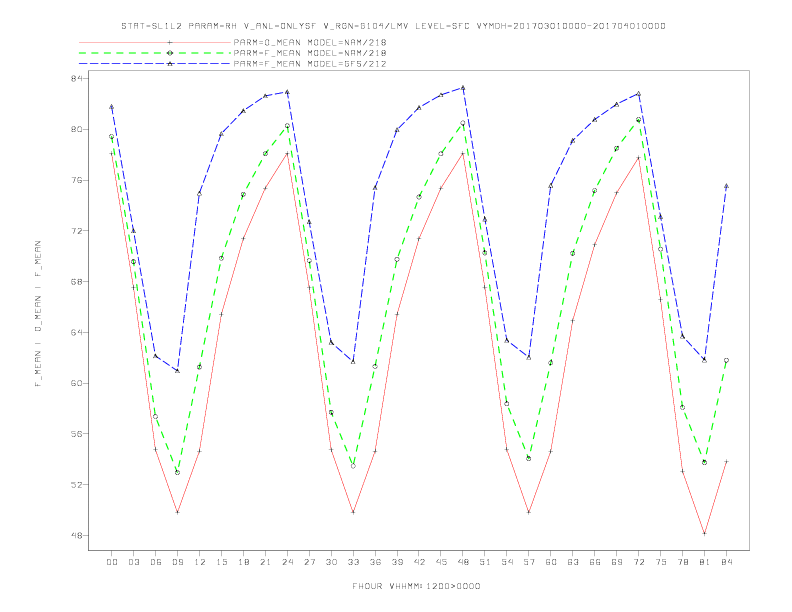Click x-axis hour label 75
Image resolution: width=792 pixels, height=612 pixels.
tap(661, 562)
